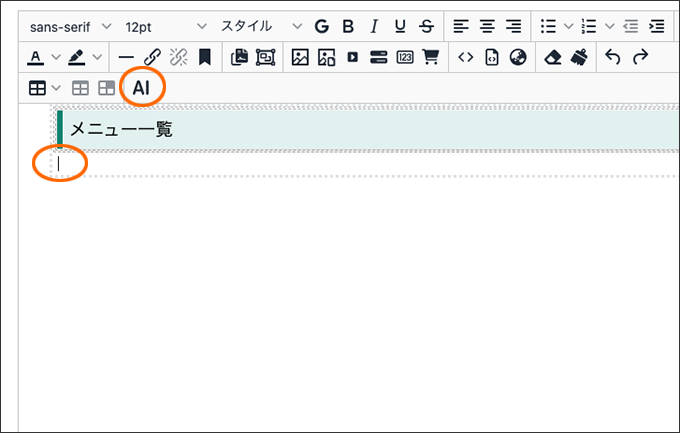Insert a numbered list
Screen dimensions: 680x433
tap(589, 27)
